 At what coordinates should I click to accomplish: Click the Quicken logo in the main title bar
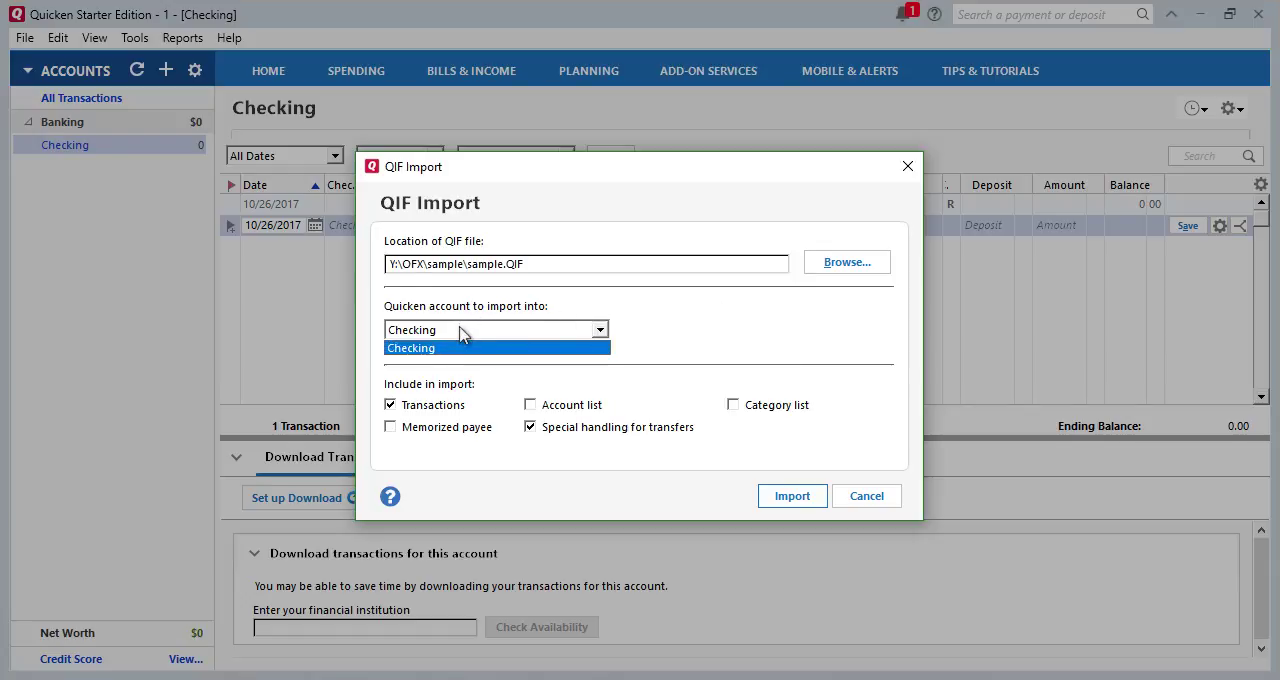(16, 14)
